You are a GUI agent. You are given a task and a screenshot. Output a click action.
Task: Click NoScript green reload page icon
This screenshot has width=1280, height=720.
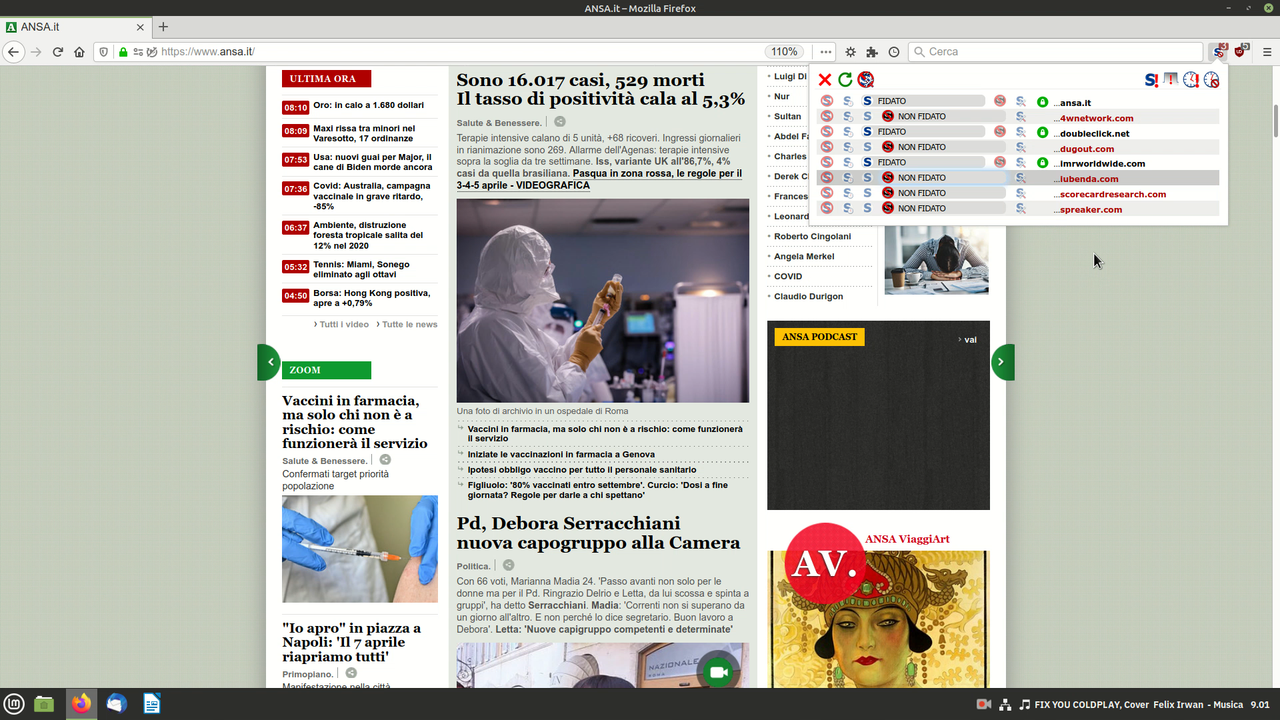pos(845,80)
